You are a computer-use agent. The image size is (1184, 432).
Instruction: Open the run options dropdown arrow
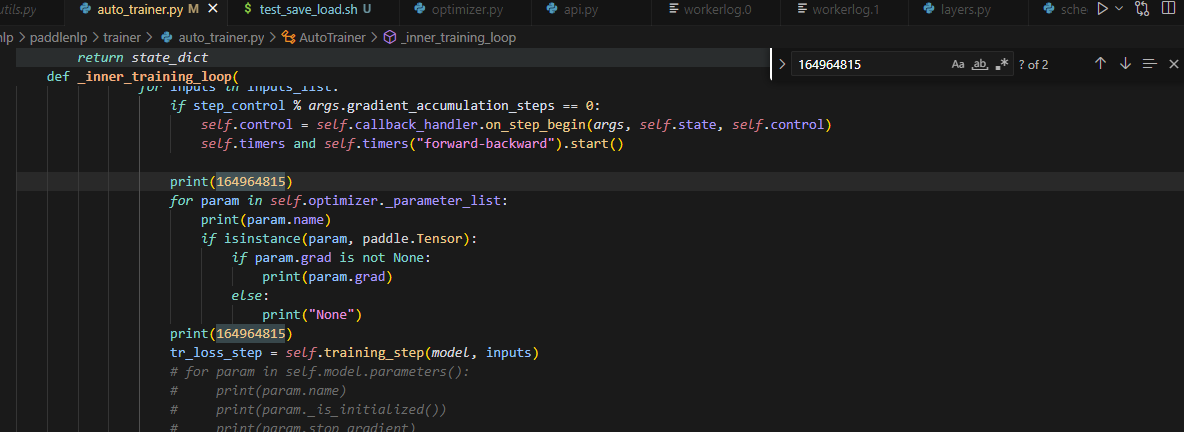(1119, 9)
